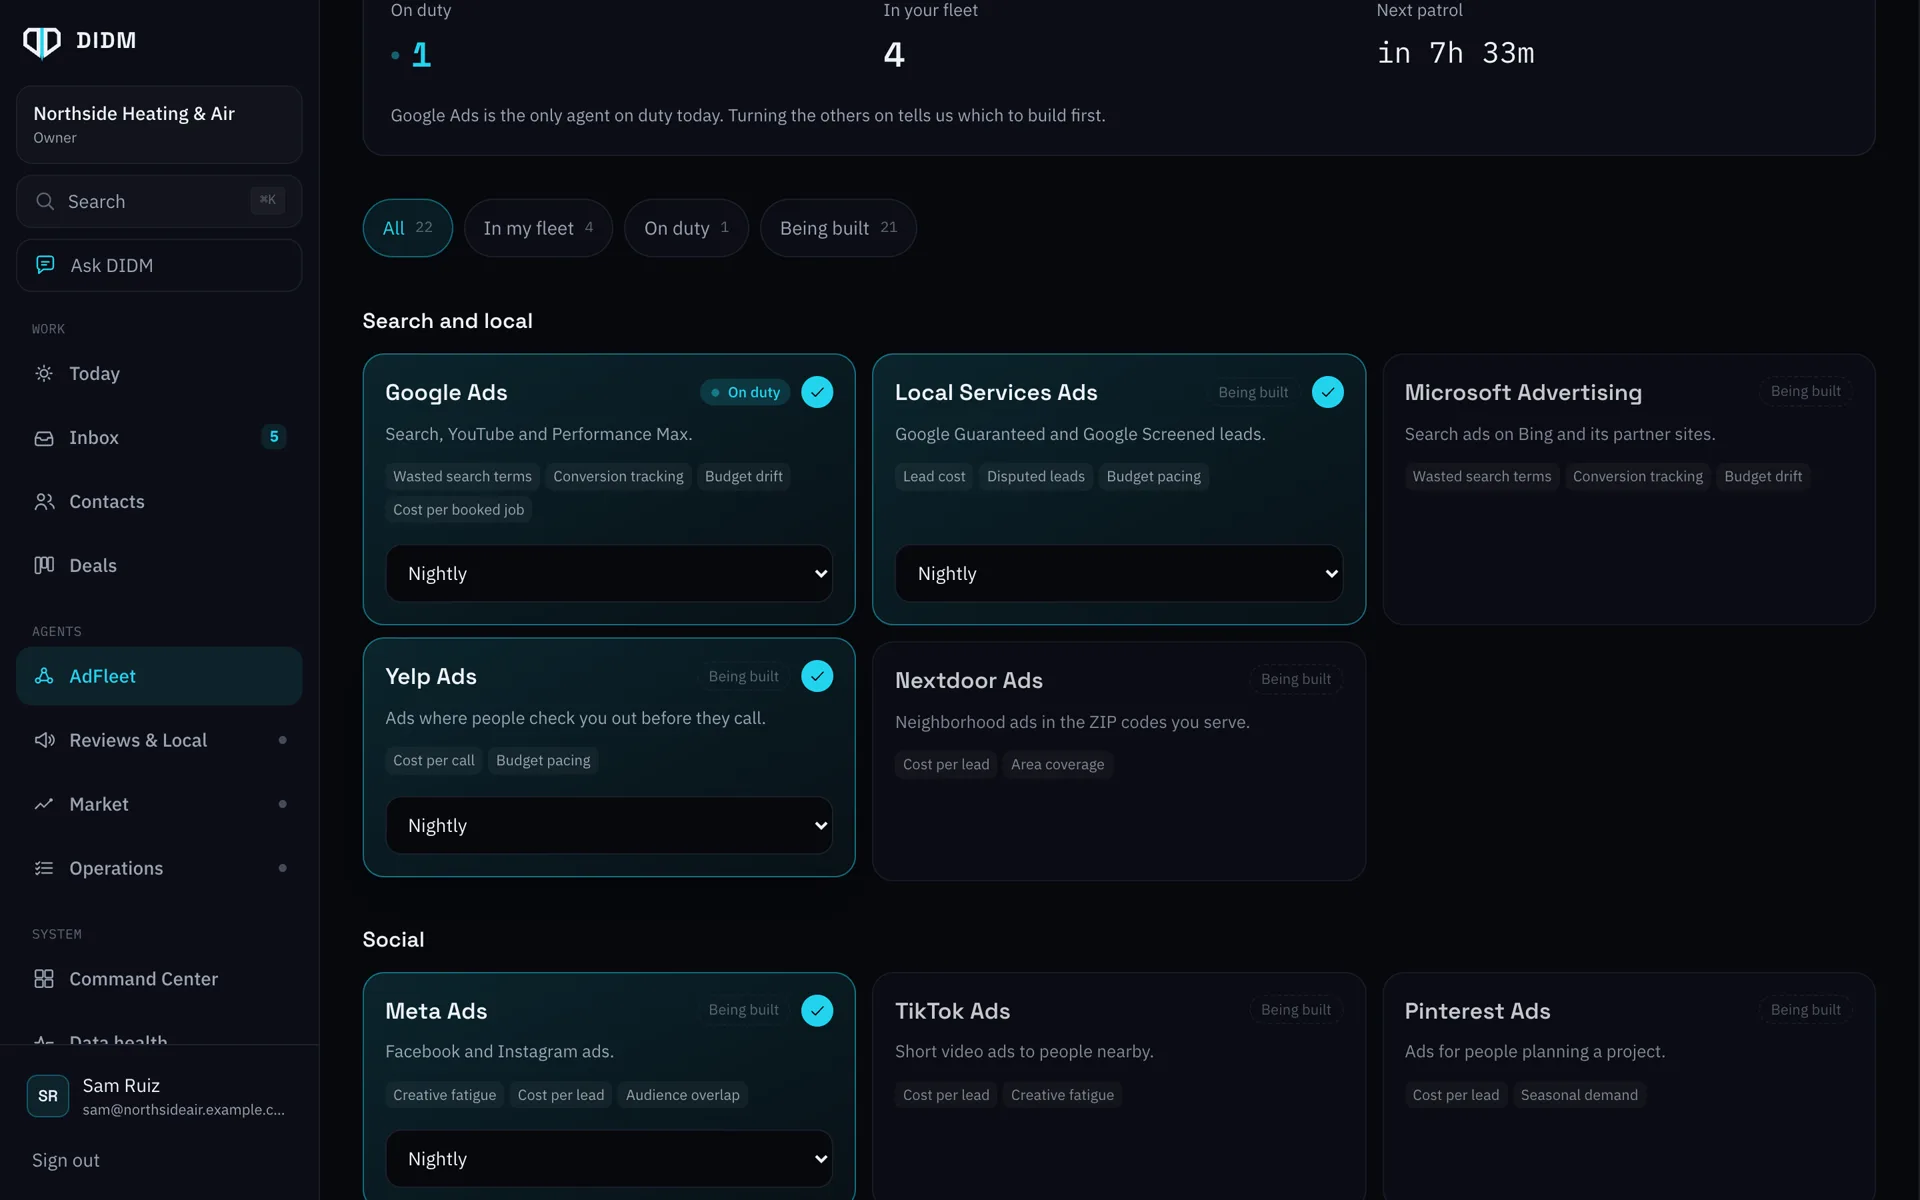Click the Ask DIDM button
Image resolution: width=1920 pixels, height=1200 pixels.
point(159,265)
